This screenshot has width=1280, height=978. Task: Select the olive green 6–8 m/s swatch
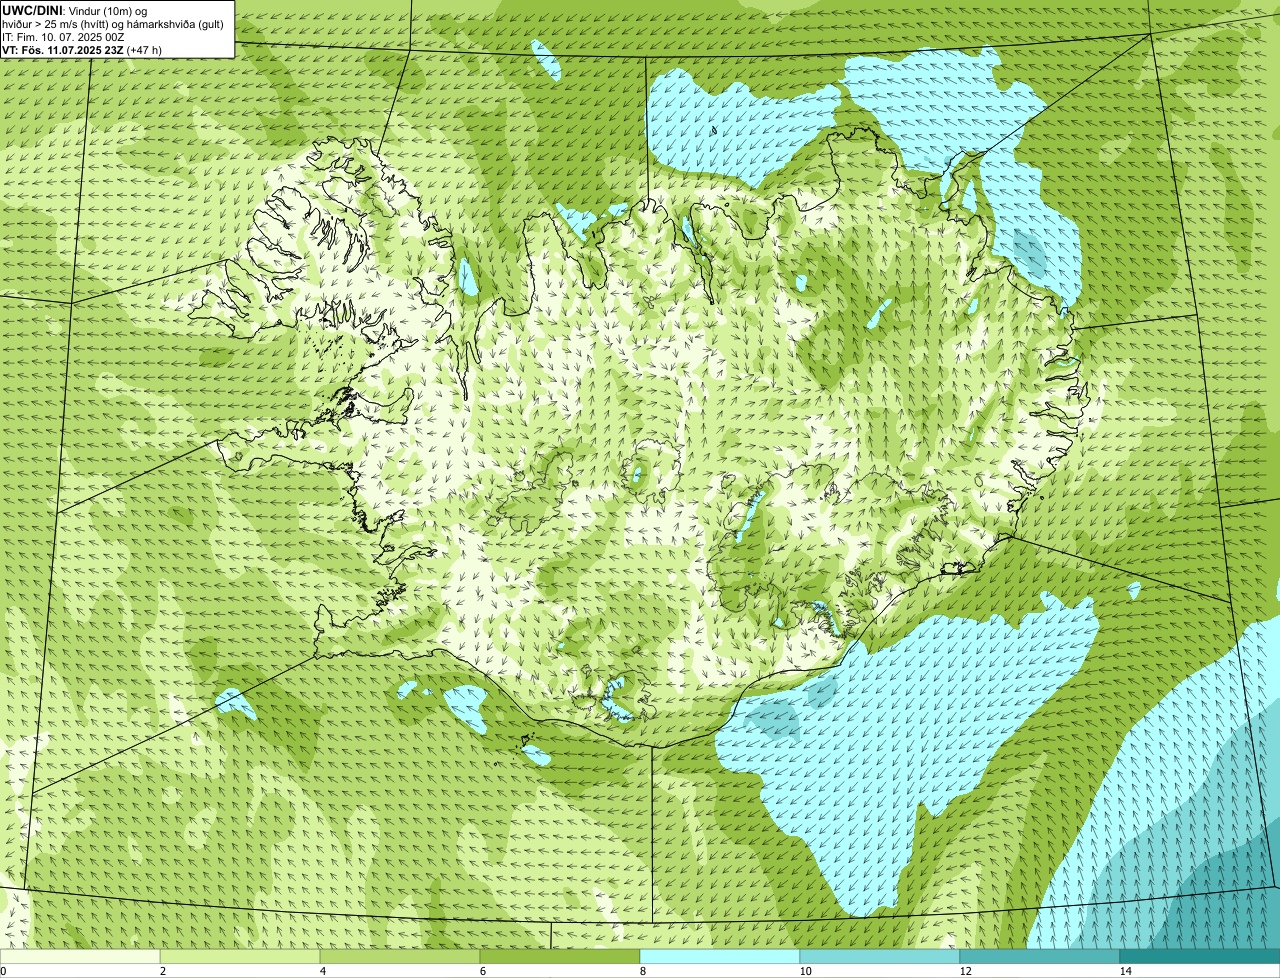click(x=560, y=956)
